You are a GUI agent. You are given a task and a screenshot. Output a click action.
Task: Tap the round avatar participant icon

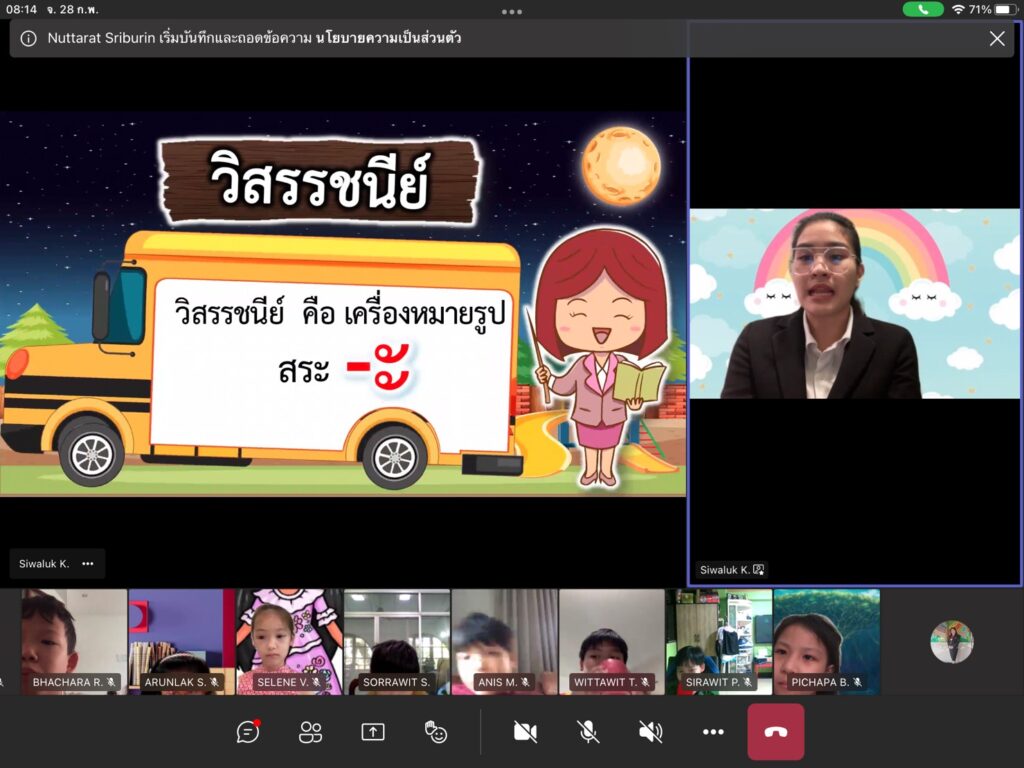pos(951,642)
